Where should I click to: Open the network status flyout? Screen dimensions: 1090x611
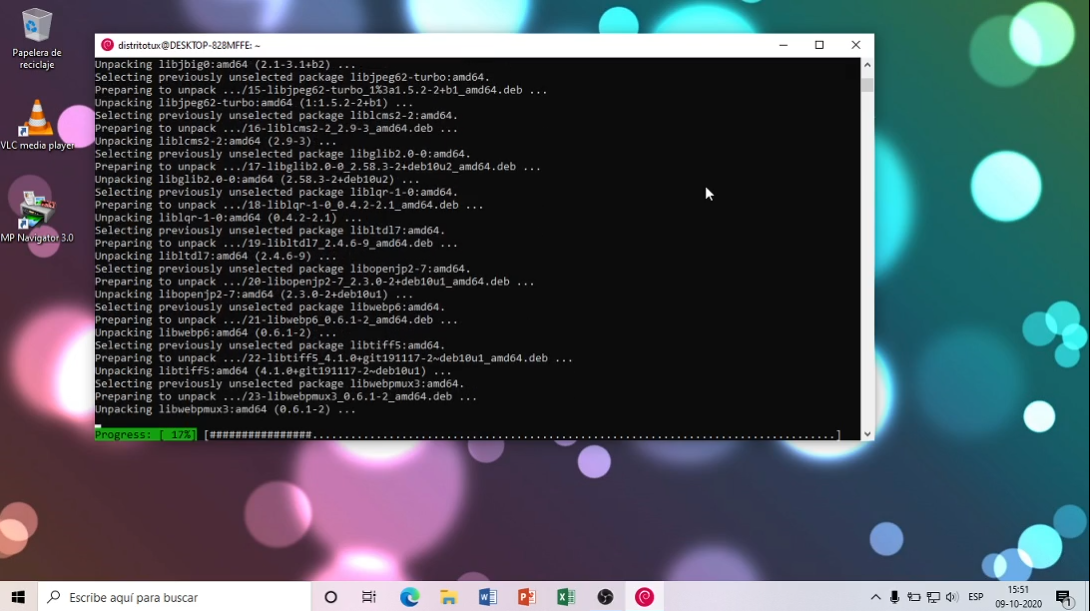[x=934, y=597]
